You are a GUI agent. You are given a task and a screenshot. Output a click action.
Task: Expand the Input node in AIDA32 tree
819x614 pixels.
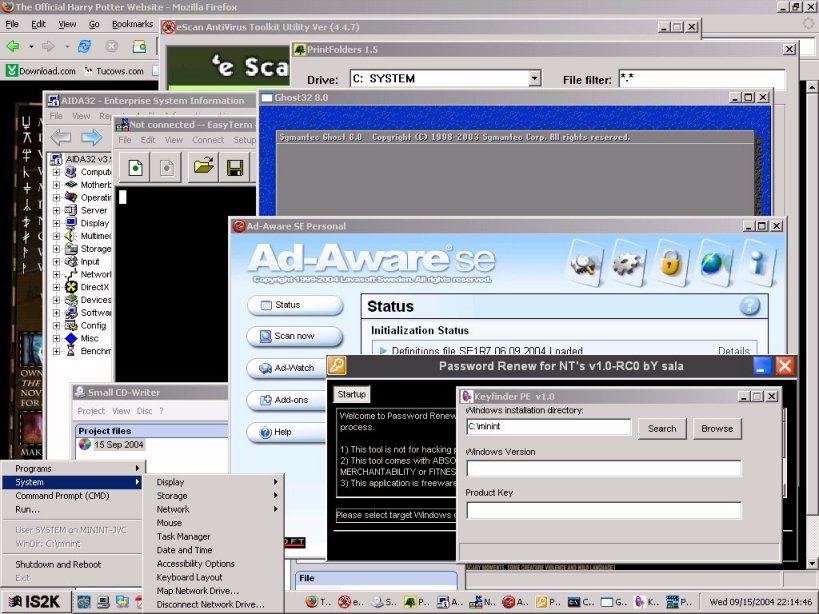pos(56,262)
